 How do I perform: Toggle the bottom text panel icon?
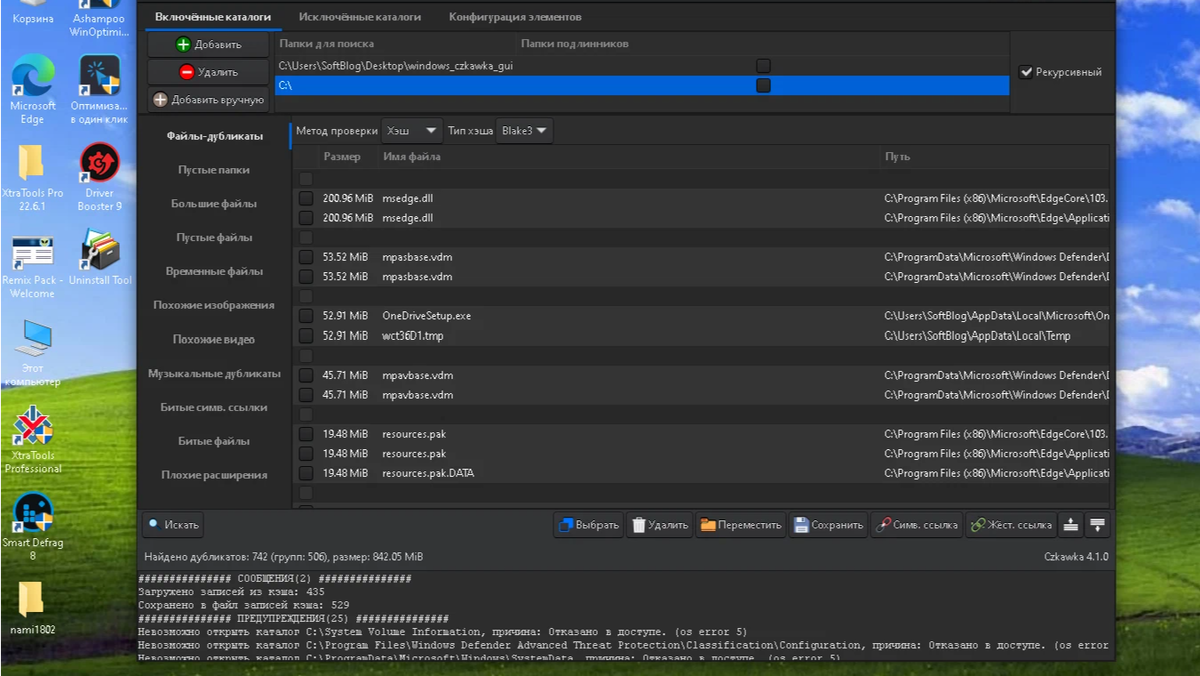(1097, 524)
